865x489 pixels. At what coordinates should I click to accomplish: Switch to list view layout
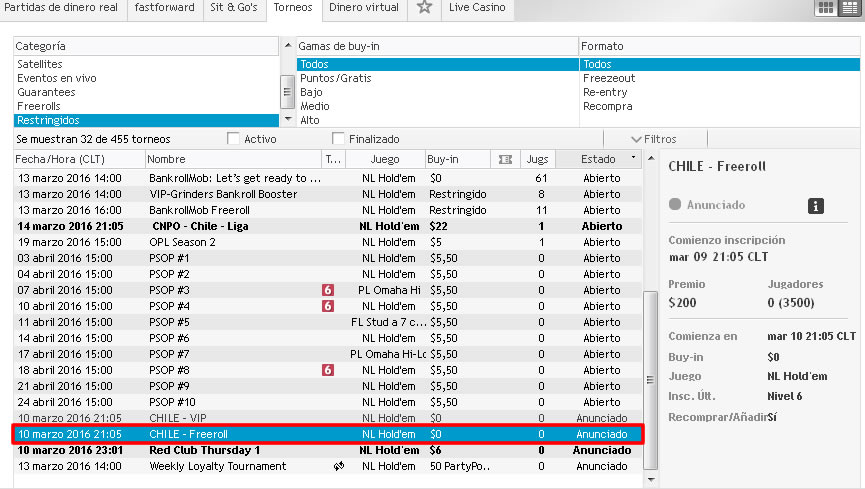(849, 9)
